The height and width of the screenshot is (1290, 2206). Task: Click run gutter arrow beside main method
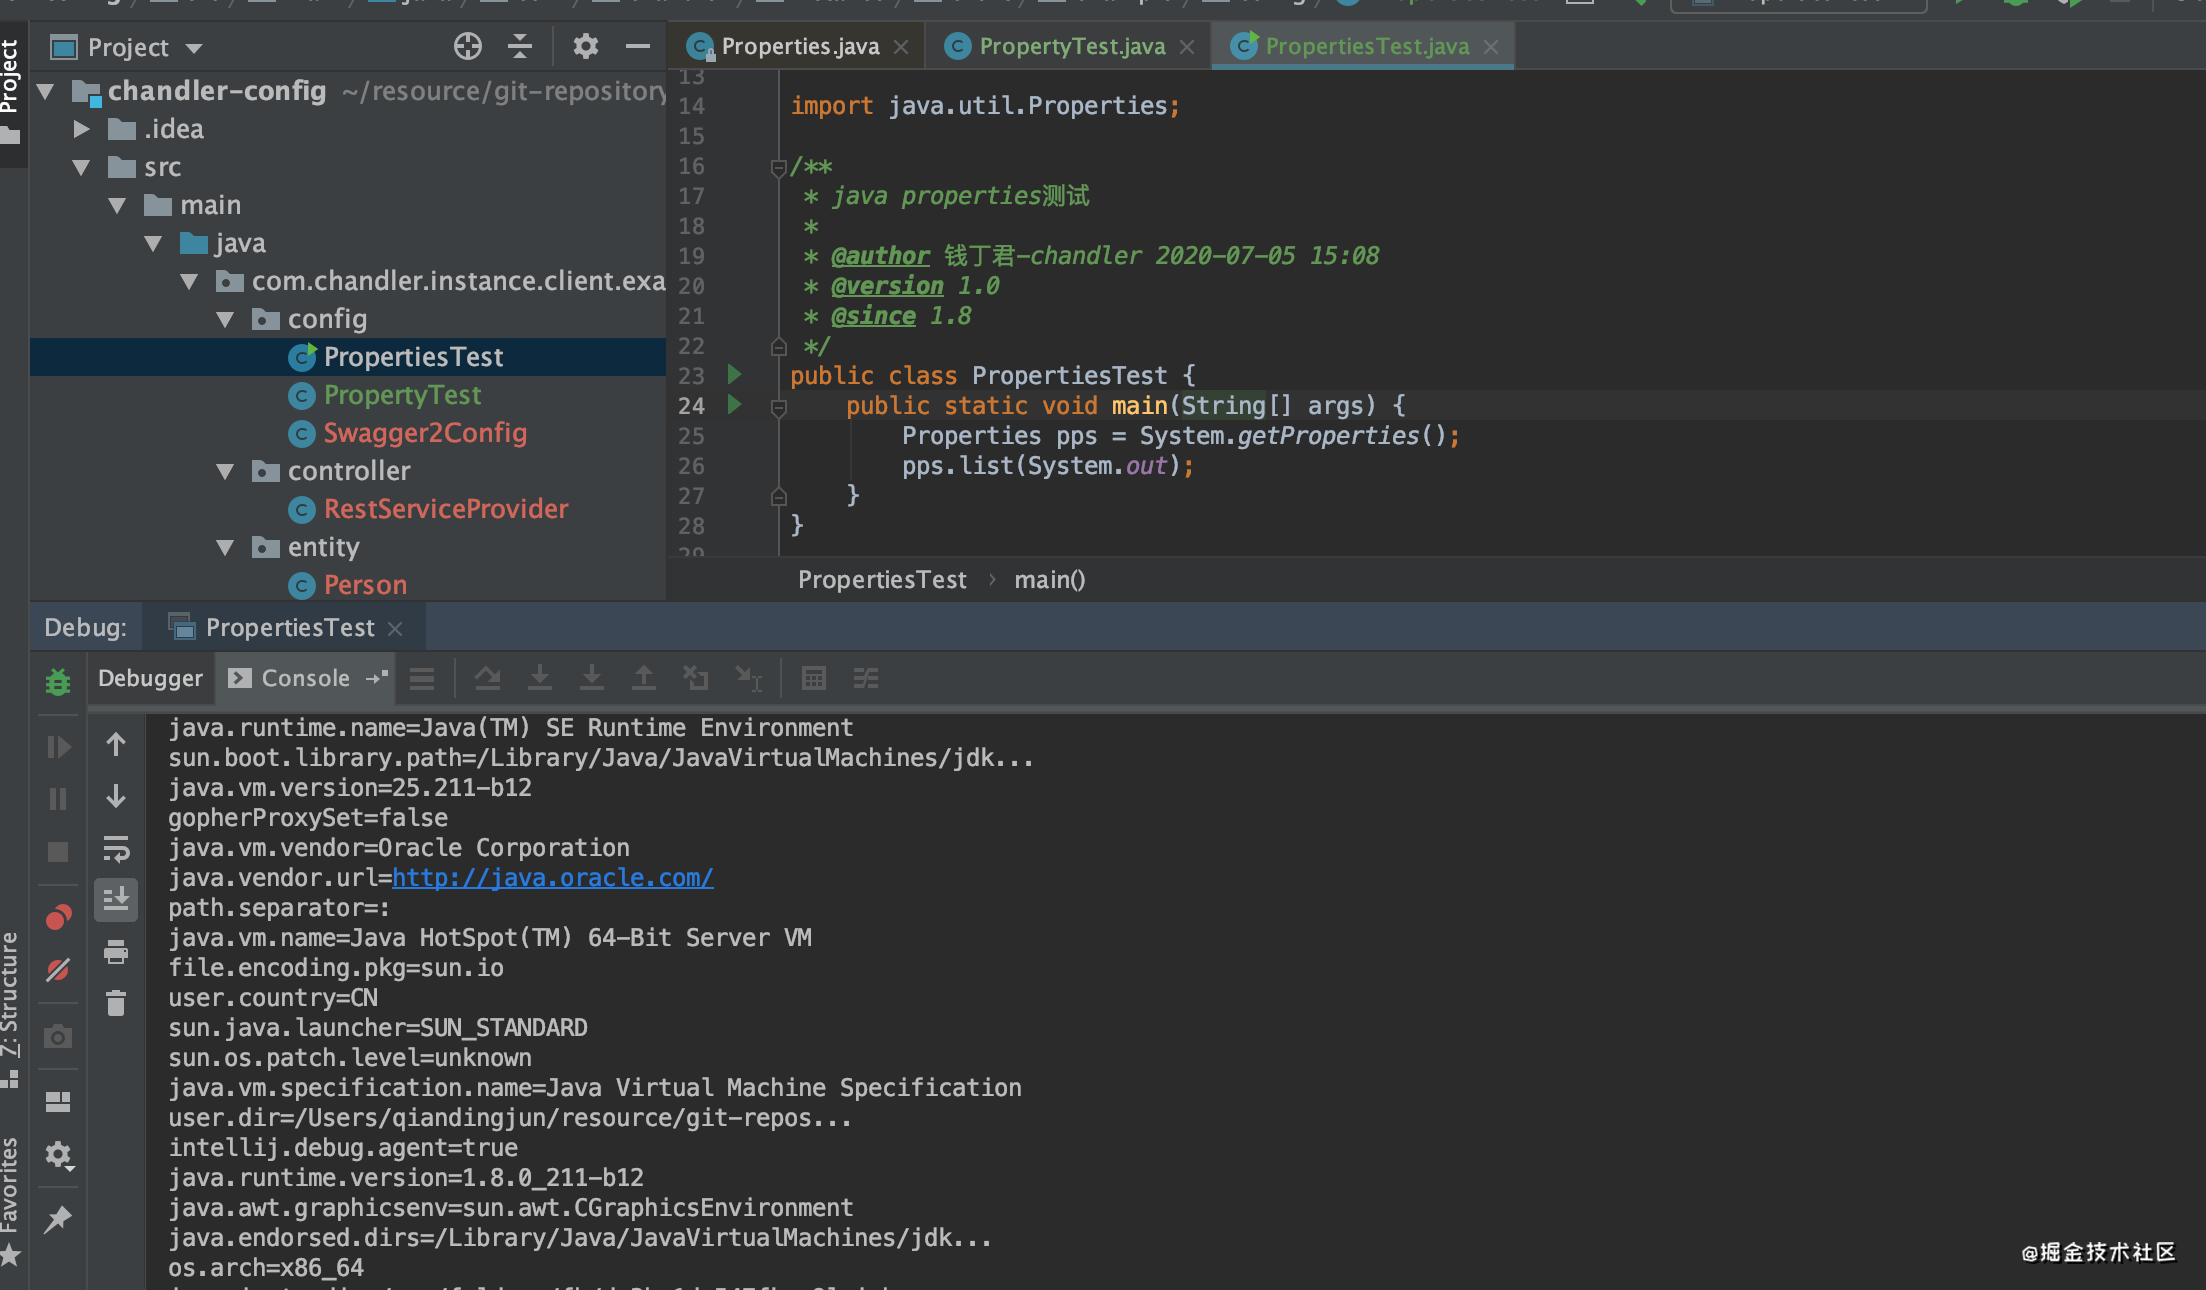tap(735, 405)
